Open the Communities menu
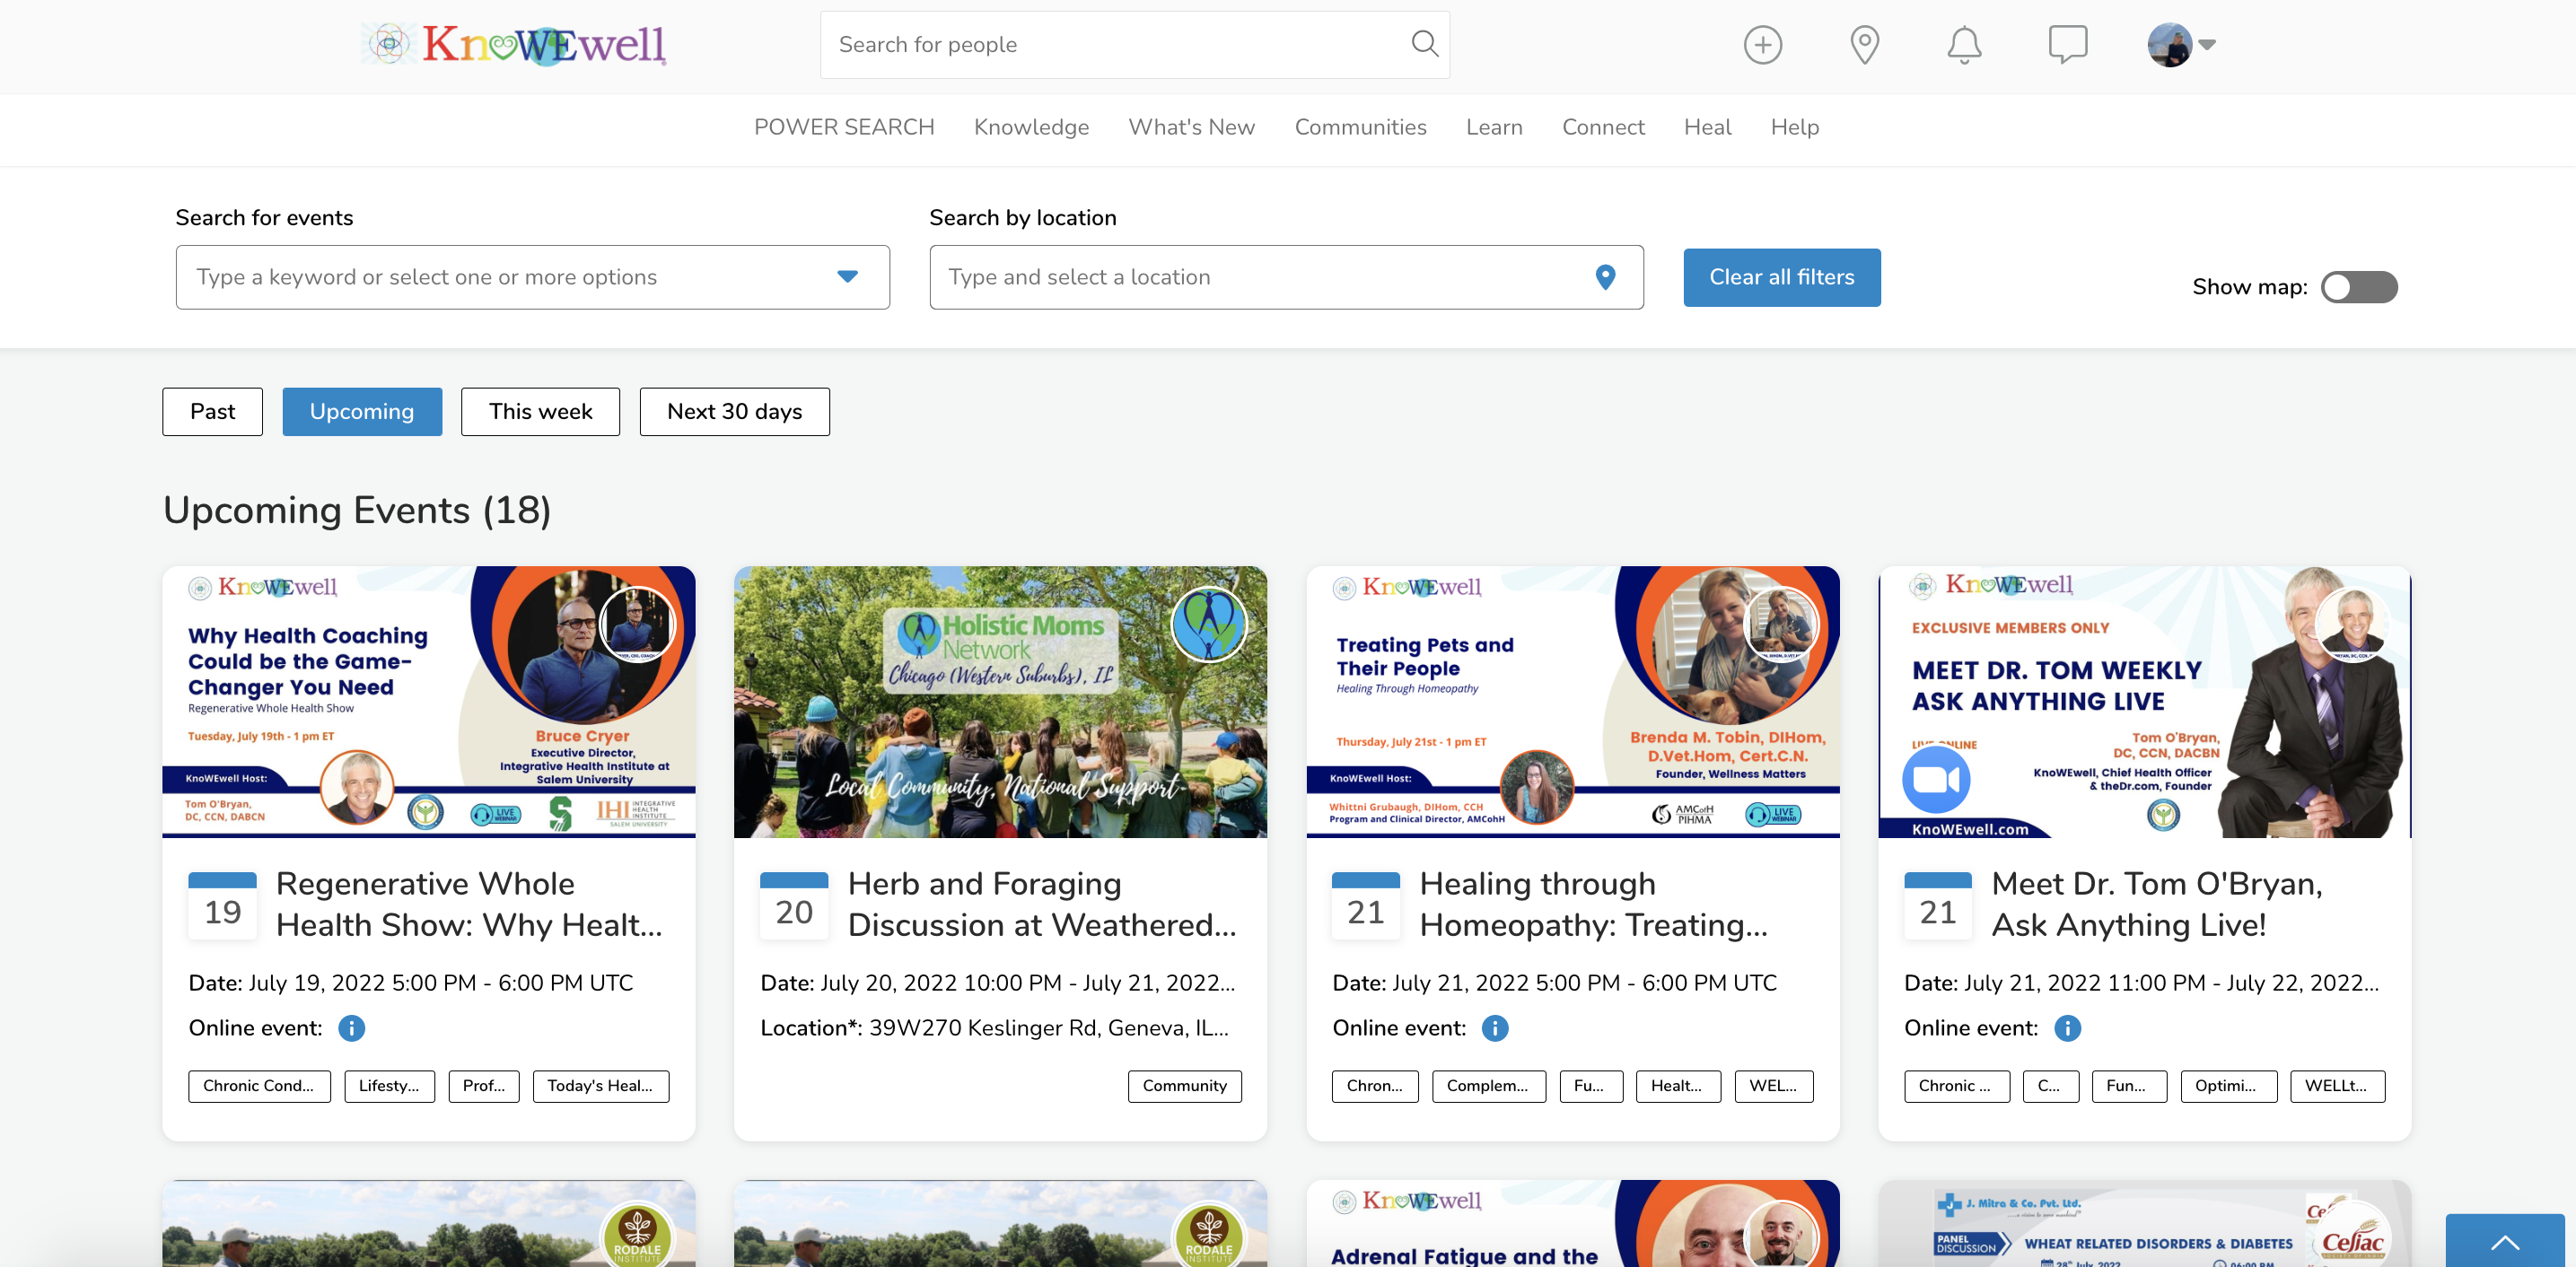Viewport: 2576px width, 1267px height. pos(1360,127)
